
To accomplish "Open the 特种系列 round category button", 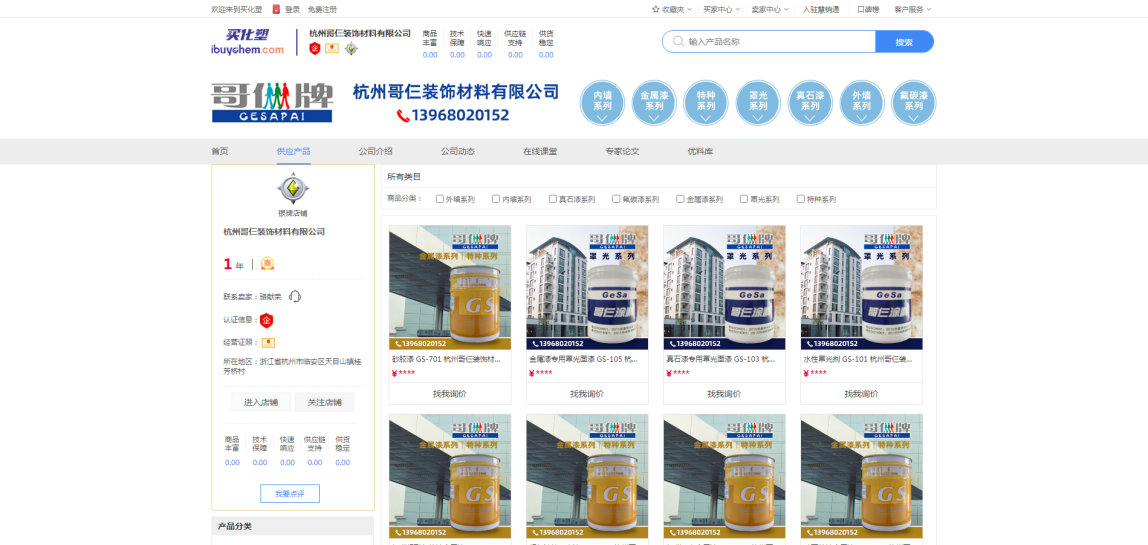I will (706, 103).
